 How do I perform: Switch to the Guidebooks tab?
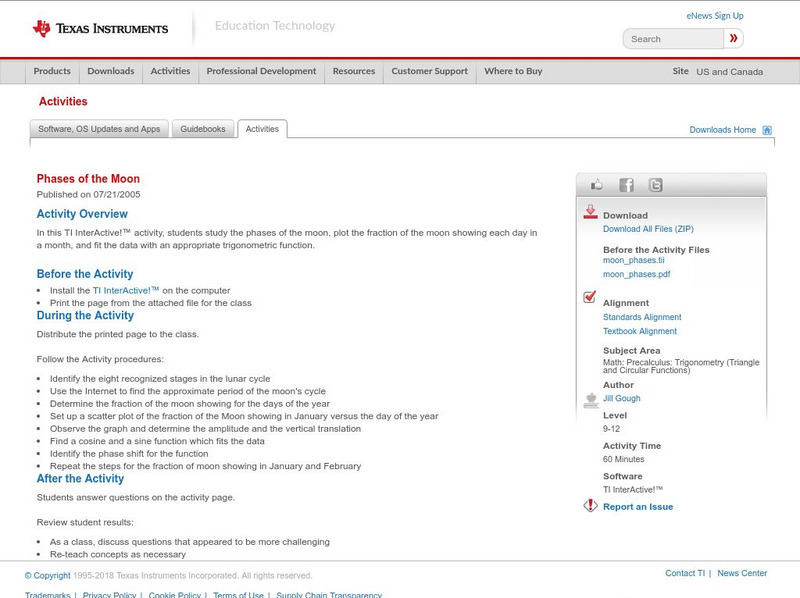coord(203,129)
